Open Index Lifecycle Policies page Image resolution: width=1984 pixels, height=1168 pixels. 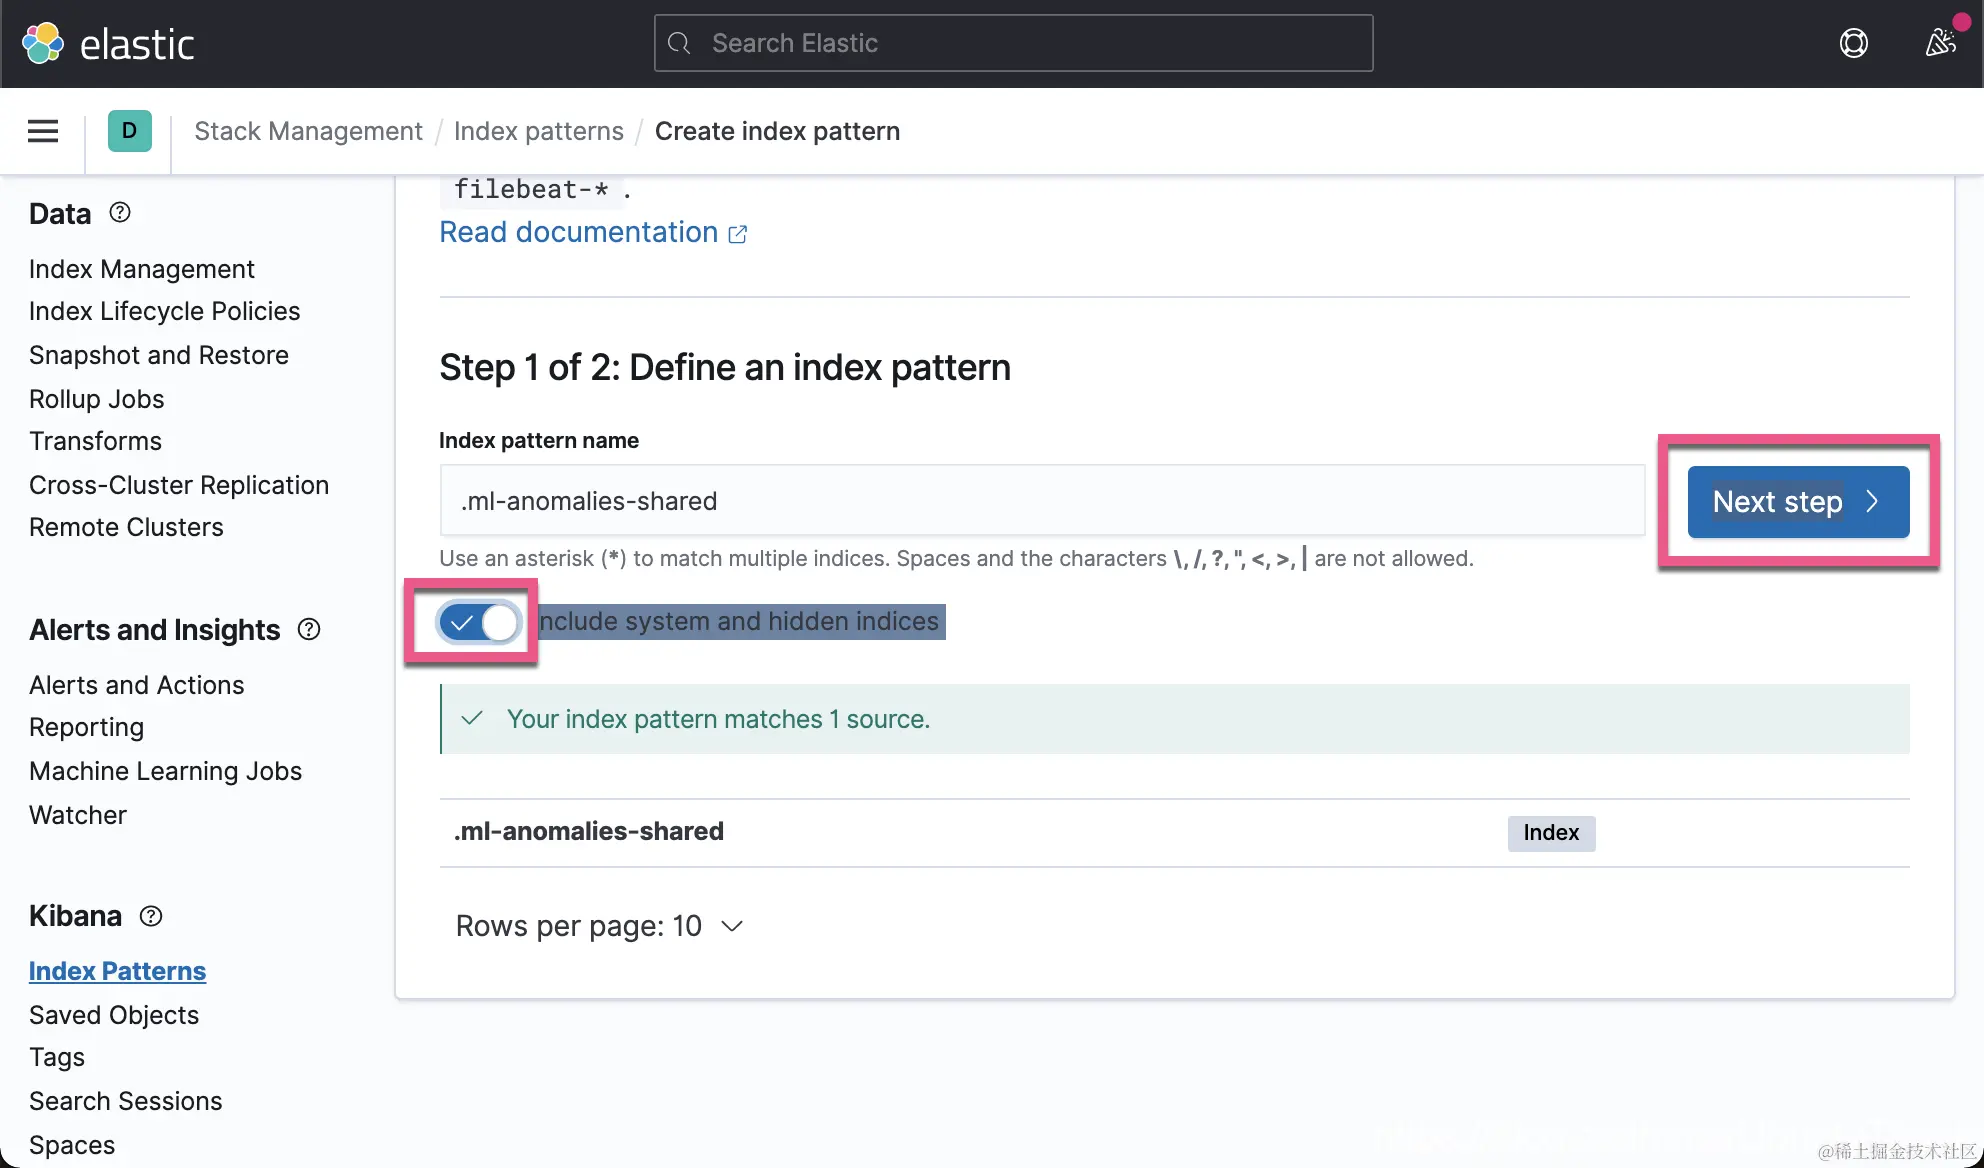pyautogui.click(x=164, y=311)
